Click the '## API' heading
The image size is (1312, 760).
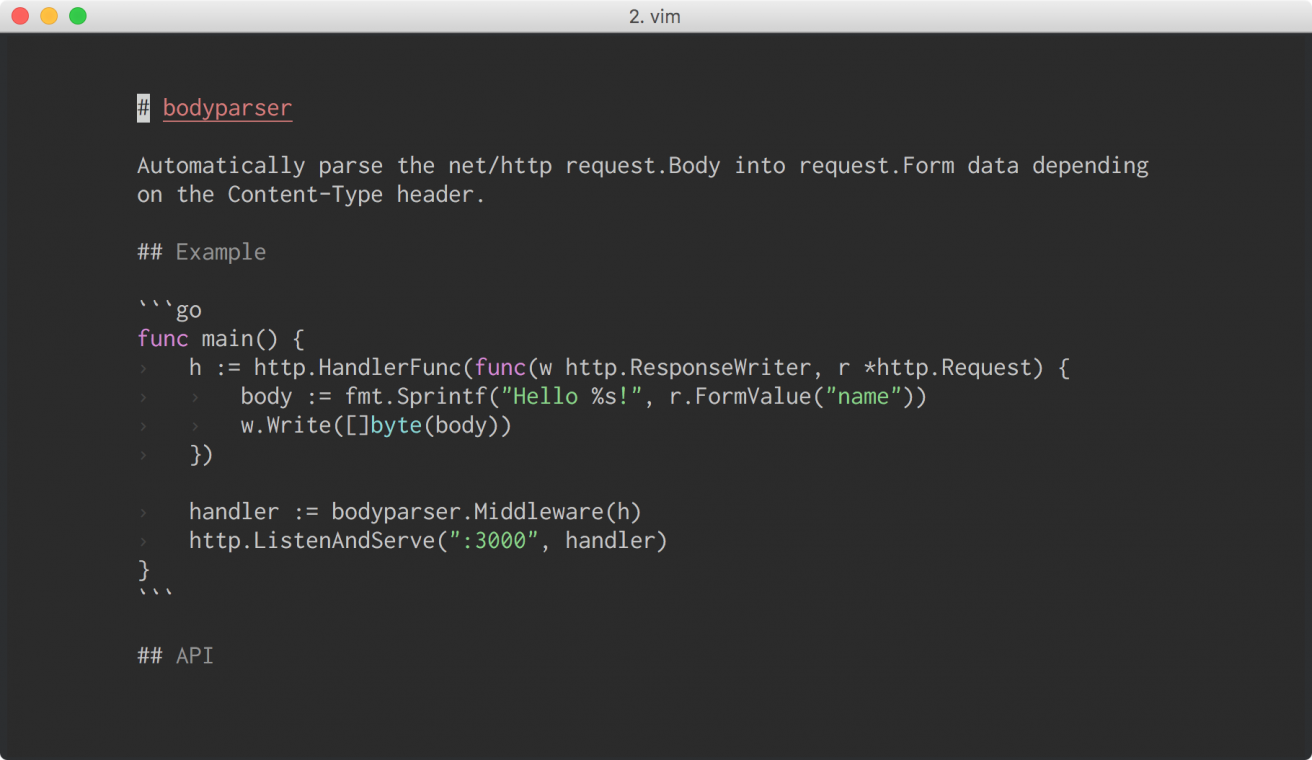click(x=176, y=657)
